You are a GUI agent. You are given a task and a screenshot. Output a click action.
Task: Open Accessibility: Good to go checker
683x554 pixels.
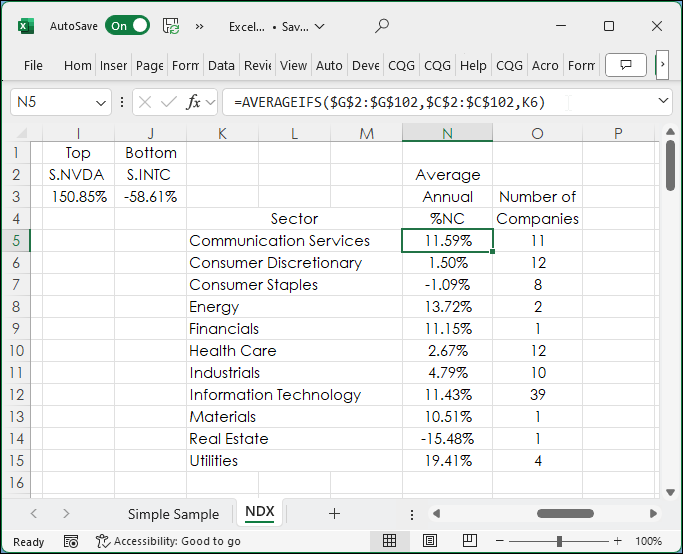(168, 541)
